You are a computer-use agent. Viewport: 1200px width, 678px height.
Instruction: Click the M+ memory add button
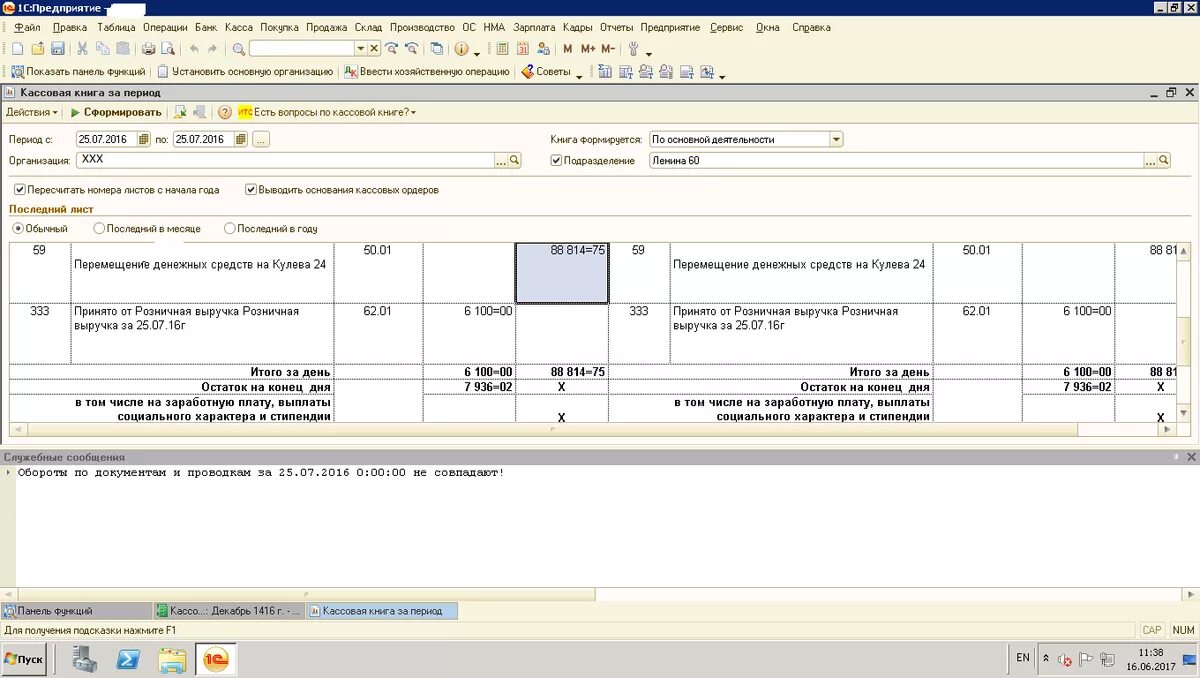point(588,48)
